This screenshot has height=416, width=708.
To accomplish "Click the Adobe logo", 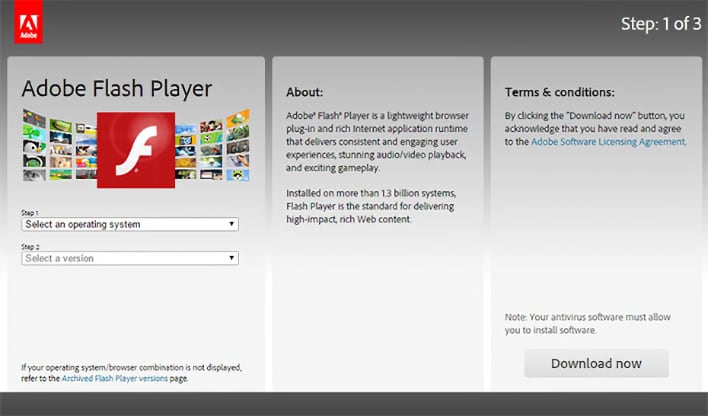I will tap(28, 22).
